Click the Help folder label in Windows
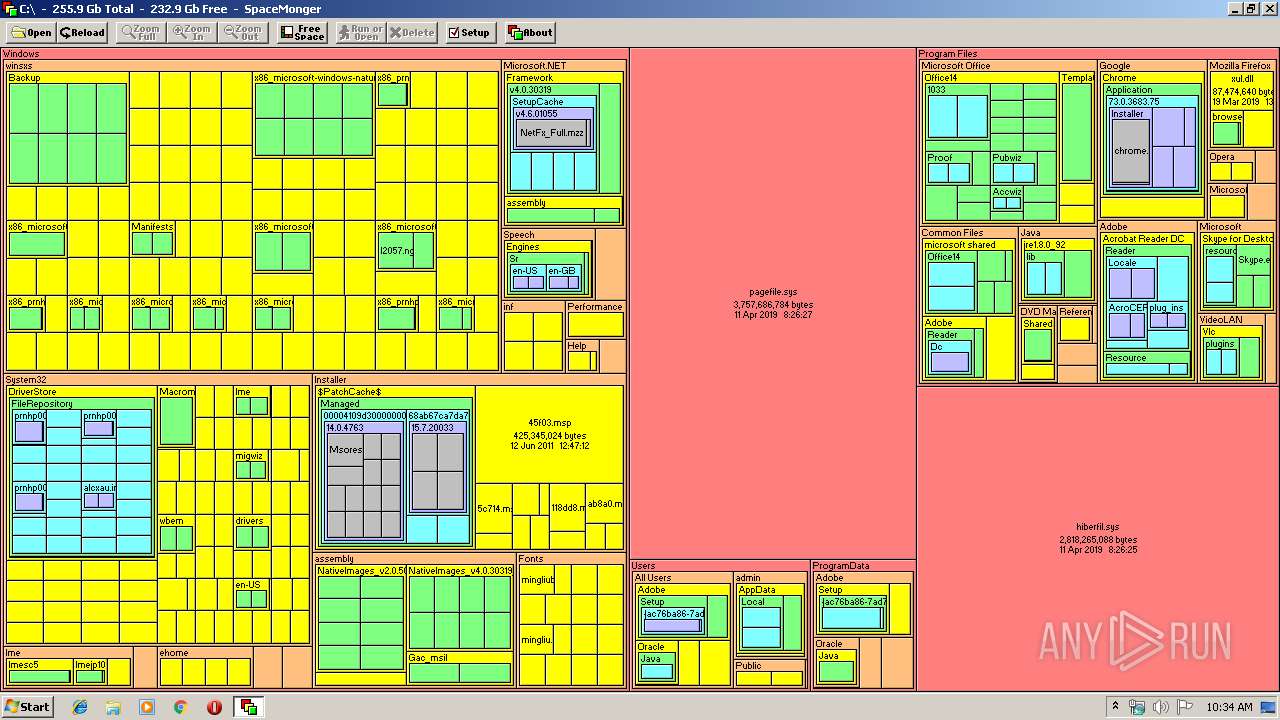This screenshot has height=720, width=1280. coord(577,346)
